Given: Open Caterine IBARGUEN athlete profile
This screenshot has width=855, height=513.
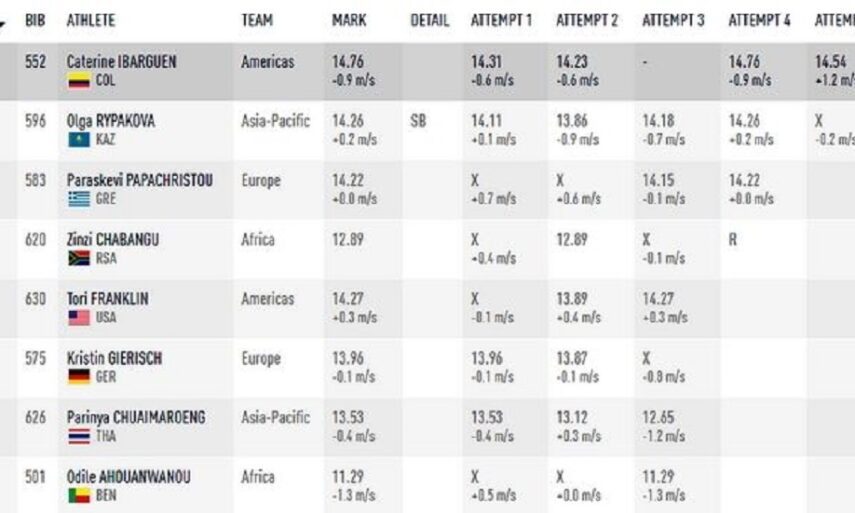Looking at the screenshot, I should click(x=121, y=62).
